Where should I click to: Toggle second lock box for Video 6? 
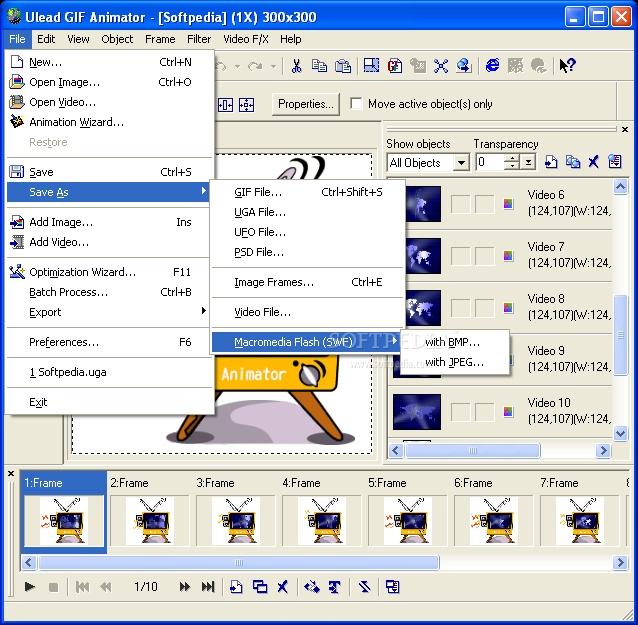[x=485, y=204]
